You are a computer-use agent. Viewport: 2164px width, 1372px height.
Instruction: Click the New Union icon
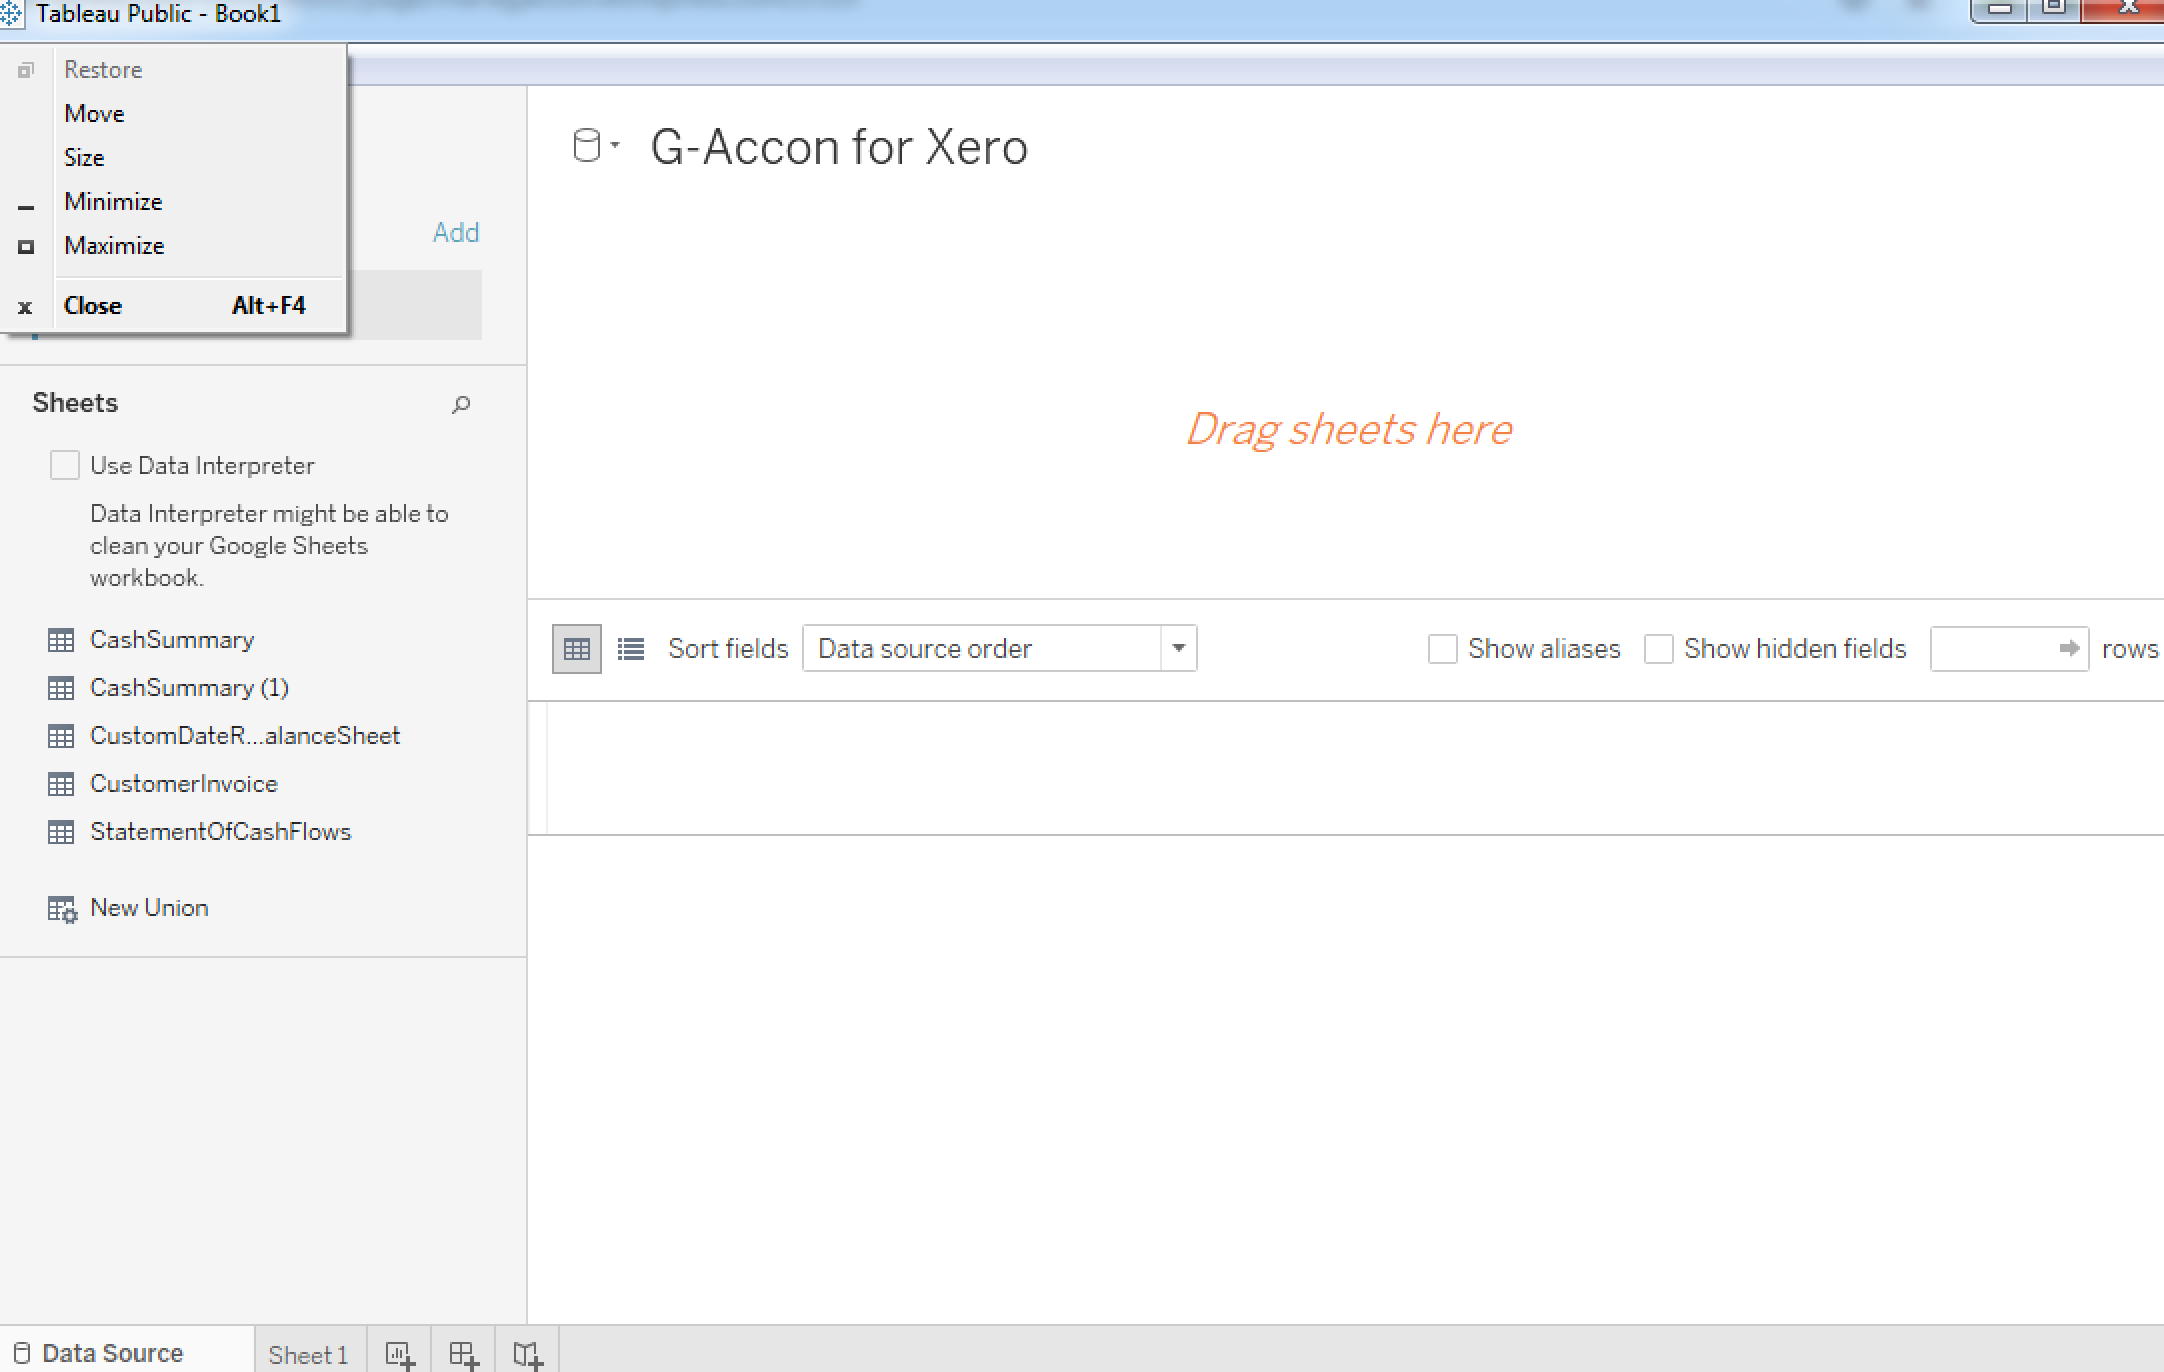tap(62, 909)
